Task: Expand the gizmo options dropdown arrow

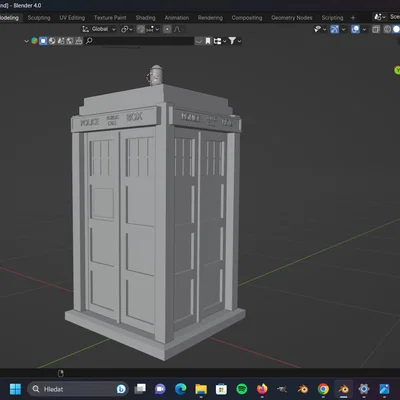Action: click(343, 29)
